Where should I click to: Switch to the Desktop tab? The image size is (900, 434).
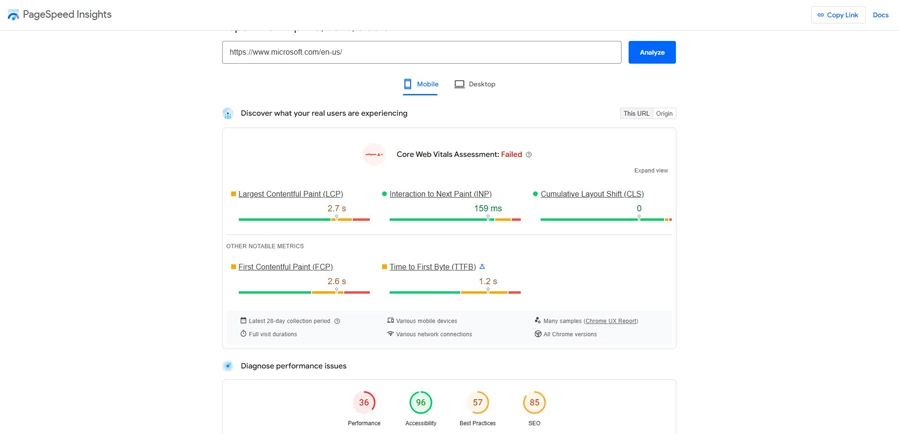pyautogui.click(x=475, y=84)
